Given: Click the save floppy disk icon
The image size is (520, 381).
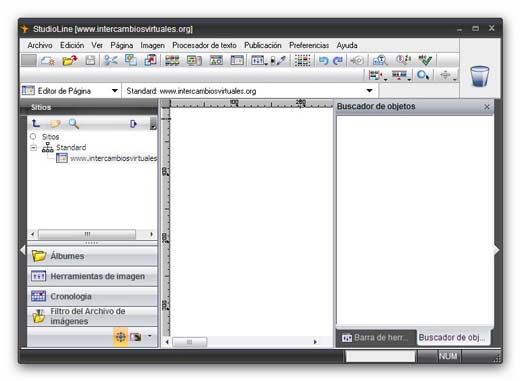Looking at the screenshot, I should click(x=90, y=60).
